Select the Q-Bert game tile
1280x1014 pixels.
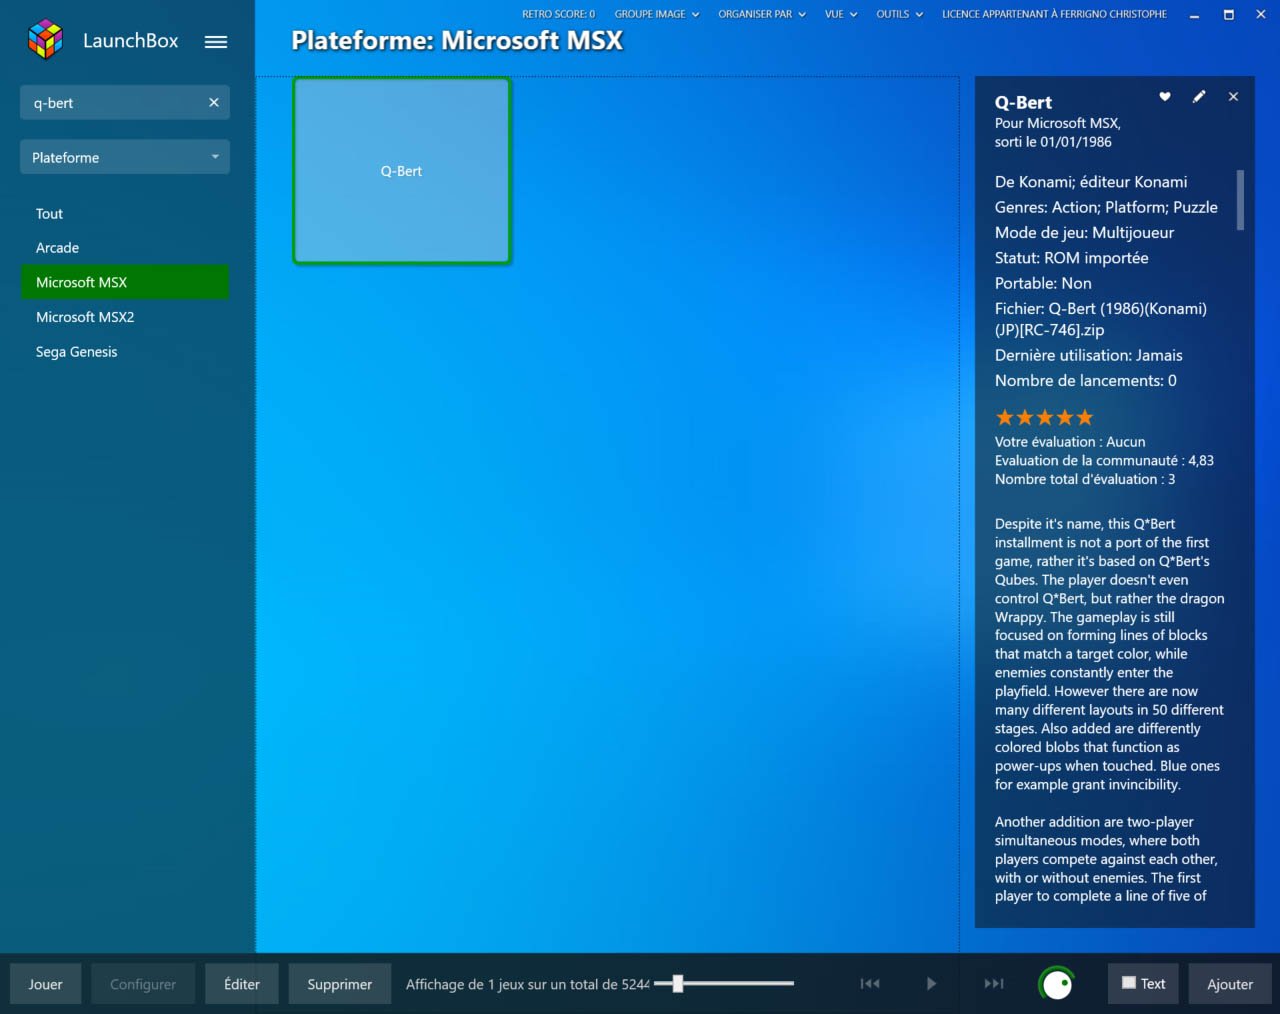pyautogui.click(x=402, y=171)
